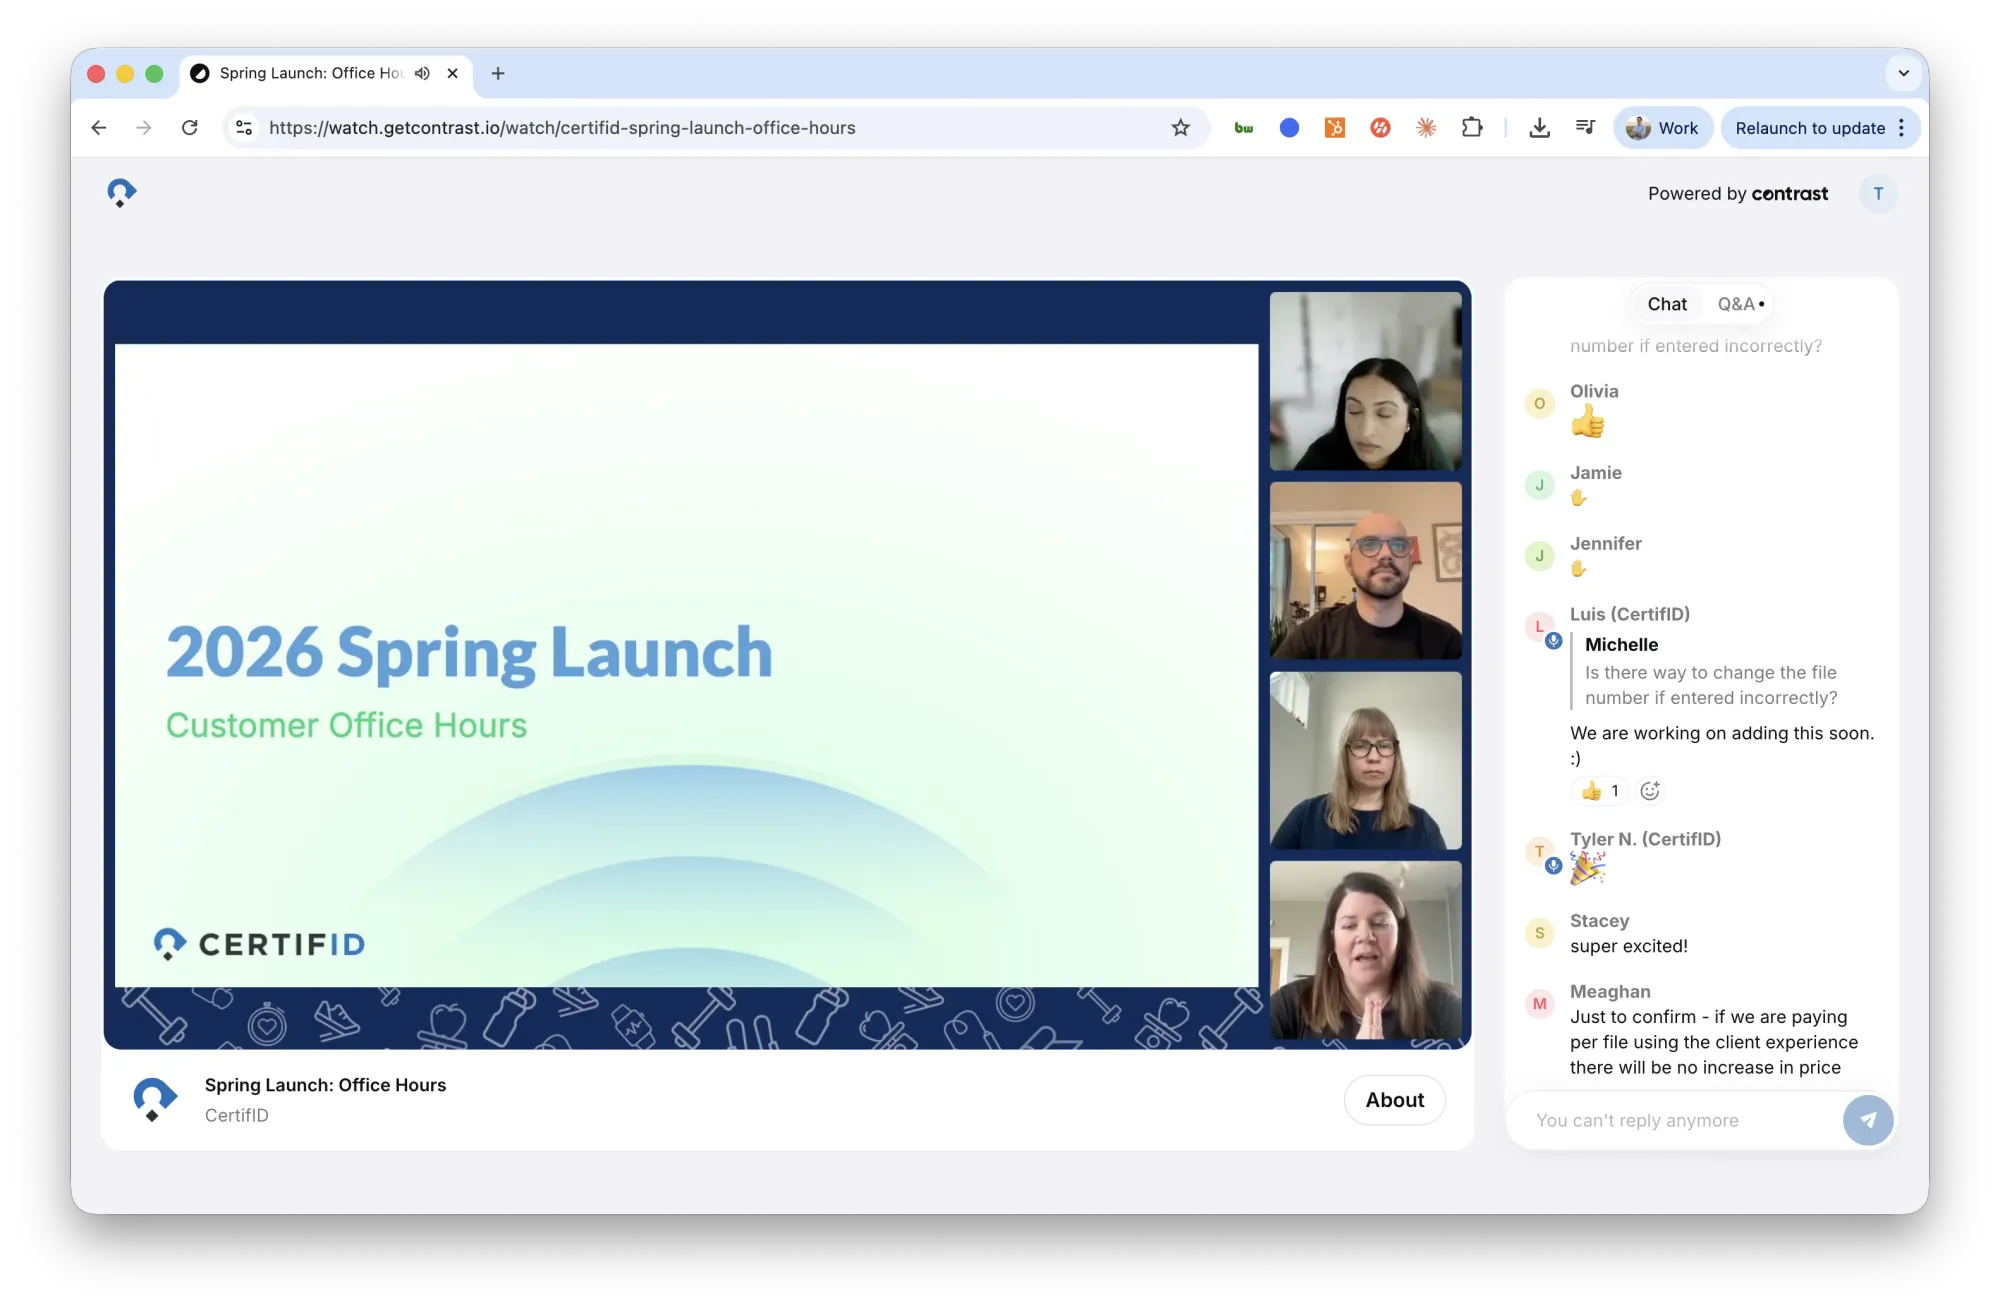Select the bottom speaker video thumbnail
This screenshot has height=1308, width=2000.
click(1365, 950)
